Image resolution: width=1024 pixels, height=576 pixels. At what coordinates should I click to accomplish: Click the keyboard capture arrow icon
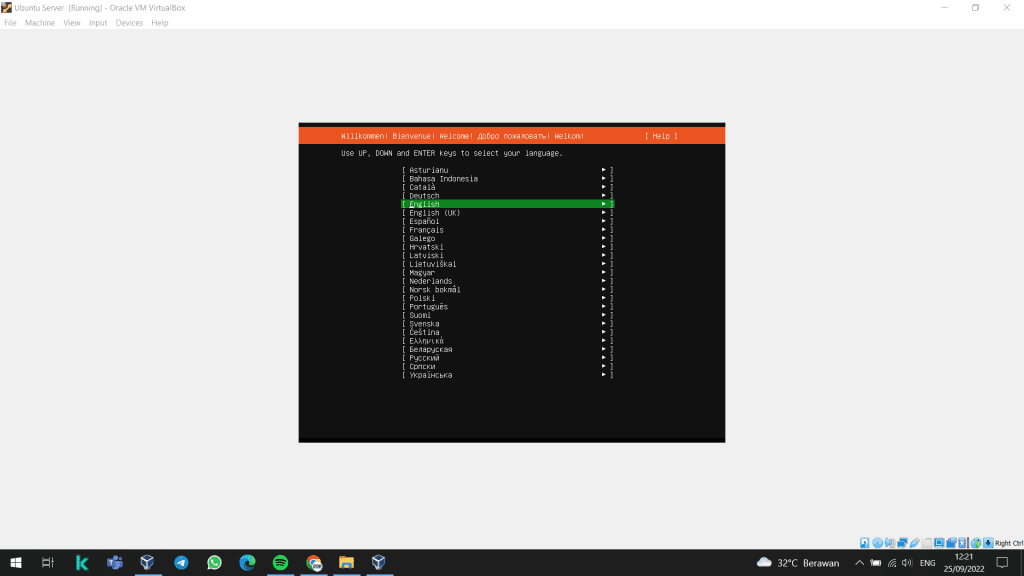click(988, 543)
